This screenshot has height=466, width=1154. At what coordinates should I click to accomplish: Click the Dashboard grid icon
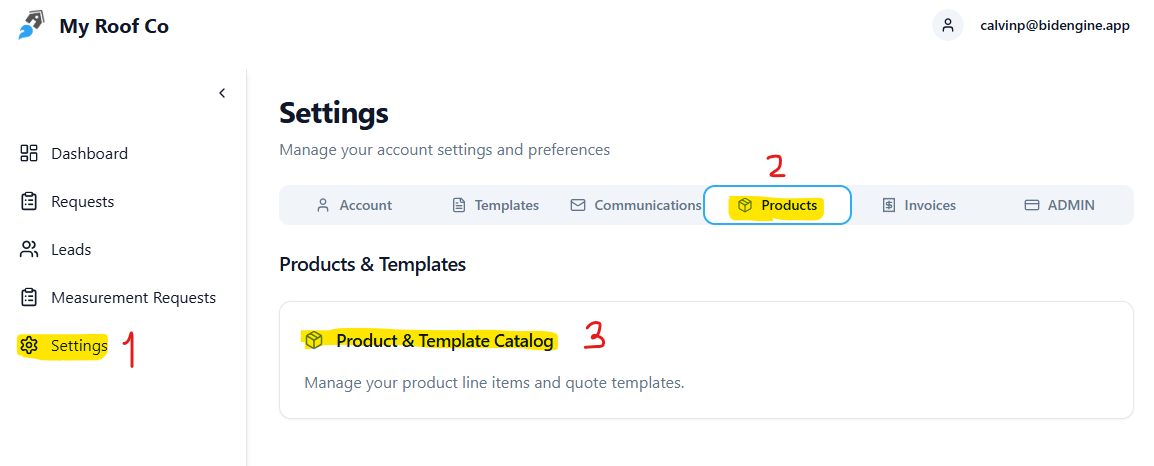[29, 153]
